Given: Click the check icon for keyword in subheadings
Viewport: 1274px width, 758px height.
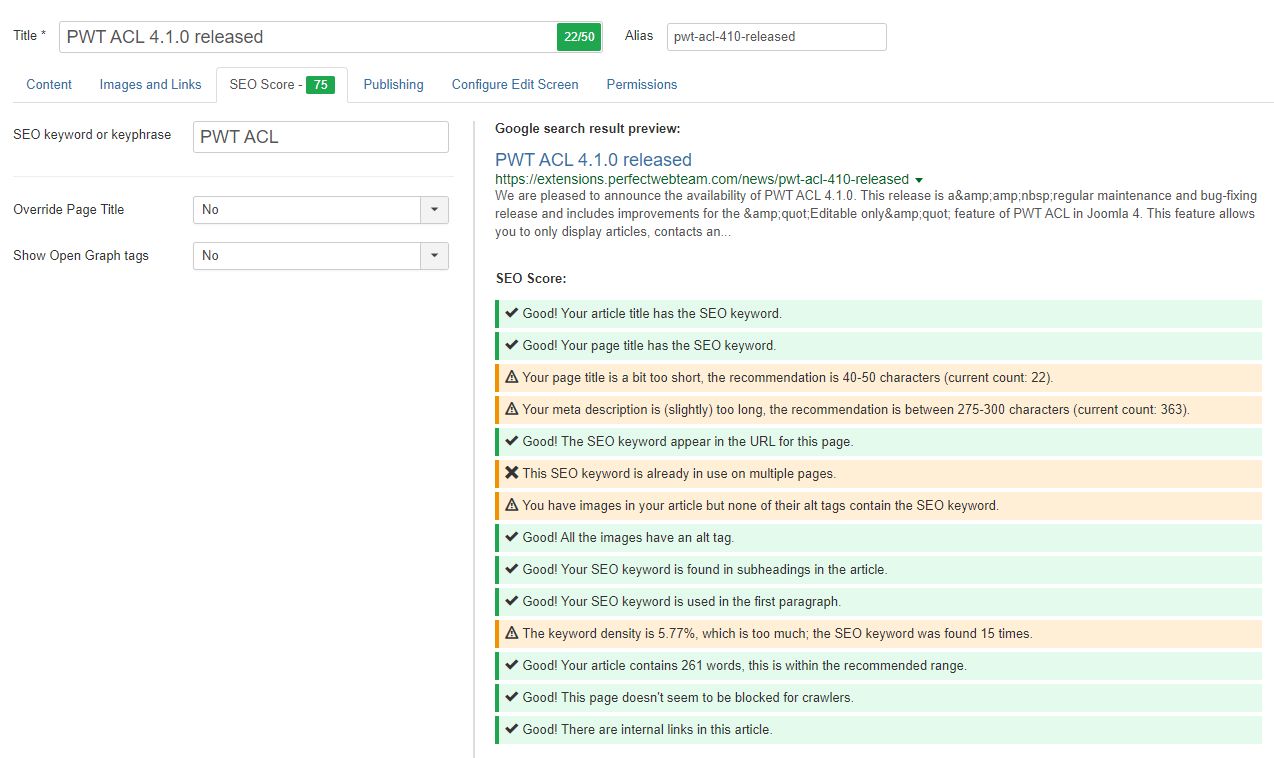Looking at the screenshot, I should (512, 569).
